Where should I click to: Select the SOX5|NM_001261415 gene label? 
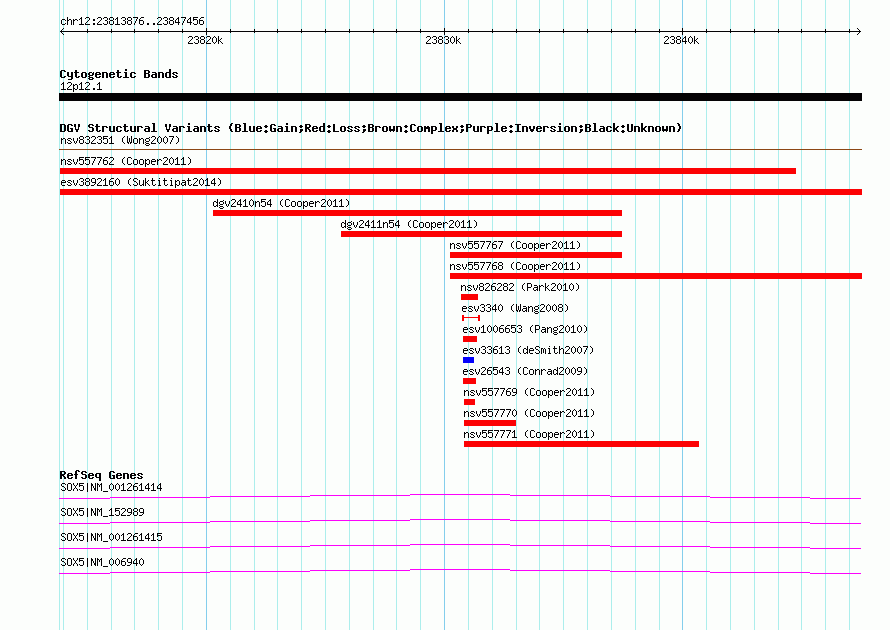point(111,537)
